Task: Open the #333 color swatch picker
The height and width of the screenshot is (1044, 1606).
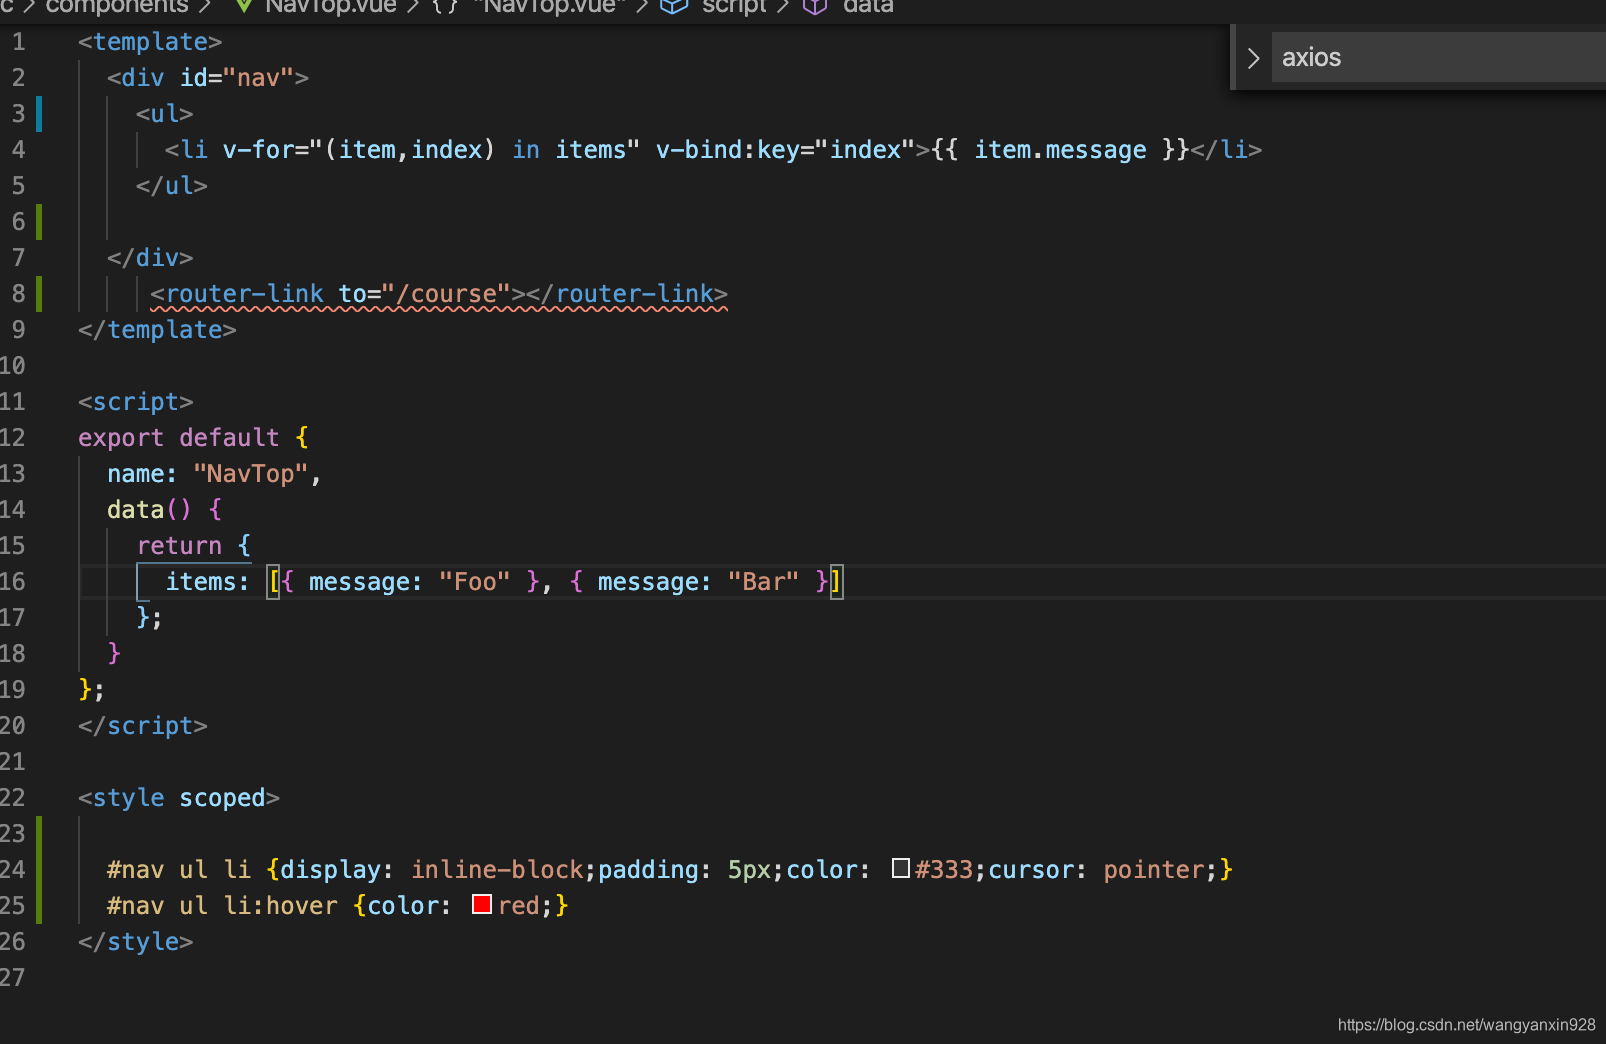Action: 900,868
